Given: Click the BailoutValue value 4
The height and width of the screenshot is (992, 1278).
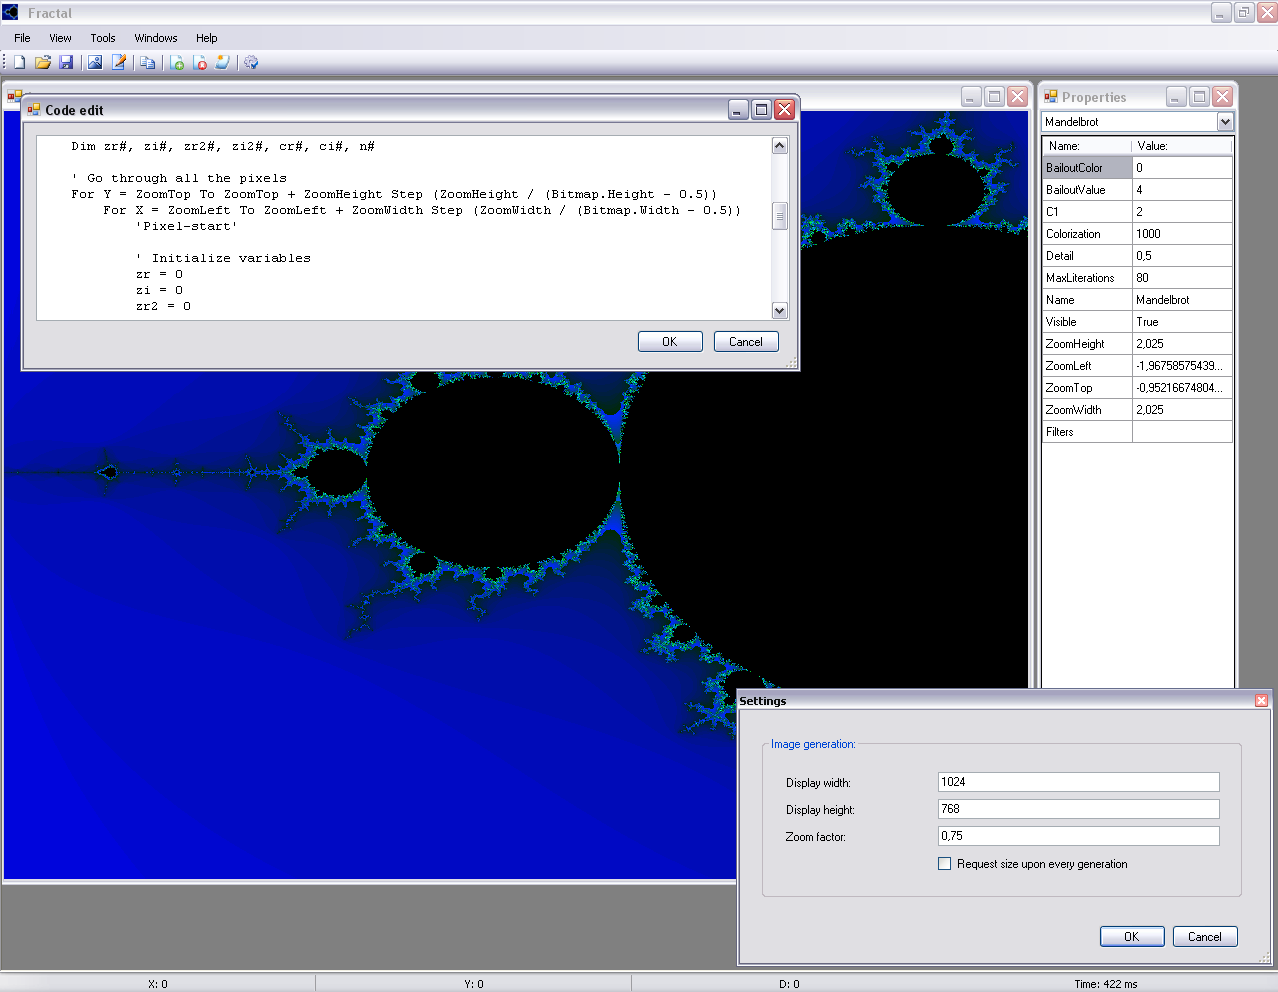Looking at the screenshot, I should [1182, 190].
